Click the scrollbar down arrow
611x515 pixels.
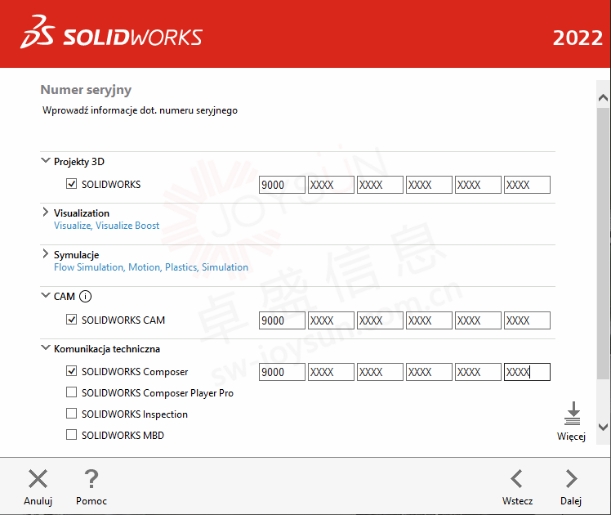point(603,427)
